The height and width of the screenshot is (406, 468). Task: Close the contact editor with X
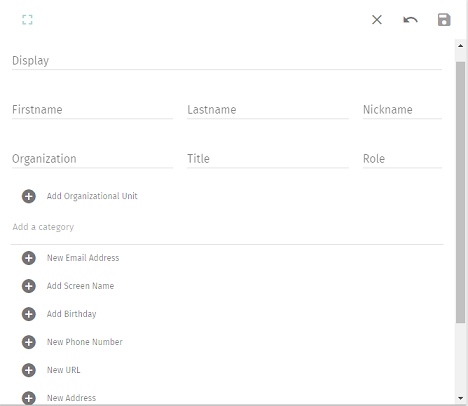click(x=377, y=20)
